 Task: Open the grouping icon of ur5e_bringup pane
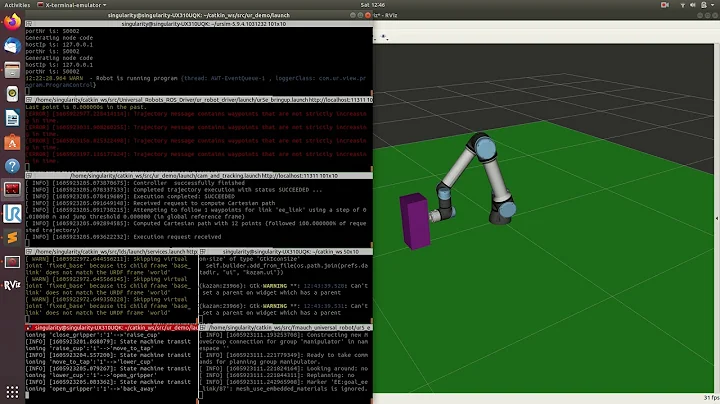[x=28, y=100]
